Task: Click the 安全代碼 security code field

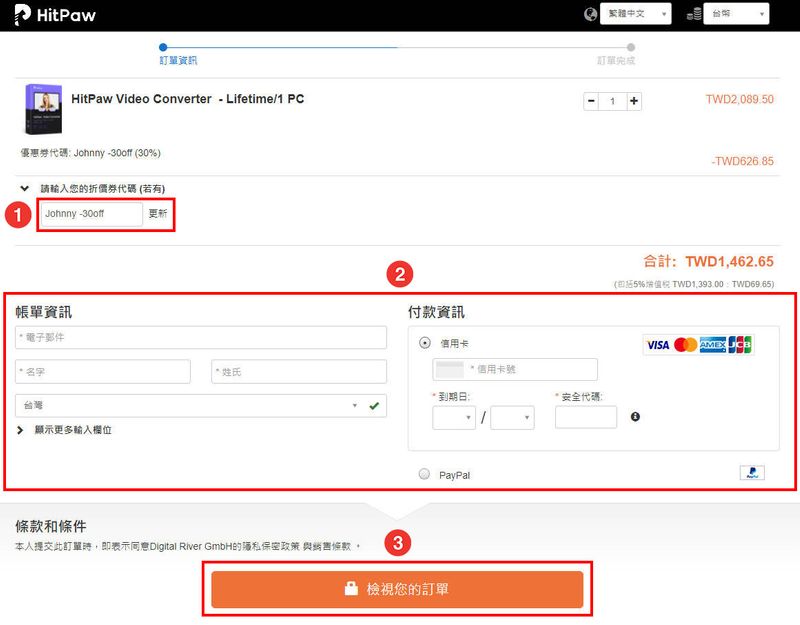Action: 586,417
